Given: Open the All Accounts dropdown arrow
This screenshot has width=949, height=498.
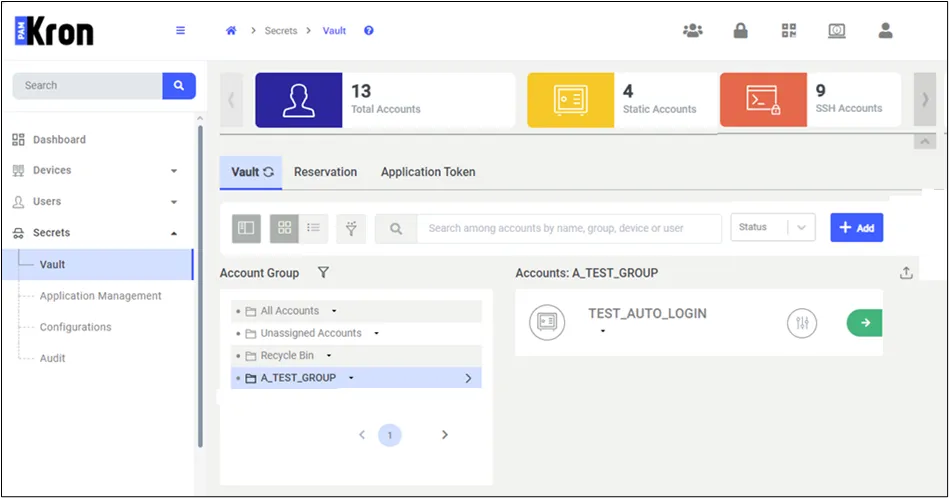Looking at the screenshot, I should coord(334,311).
